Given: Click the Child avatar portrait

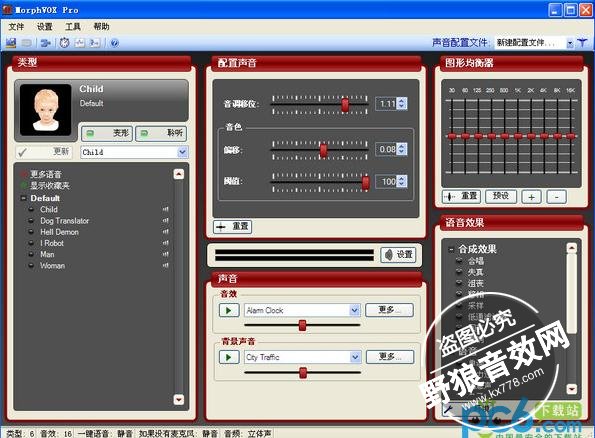Looking at the screenshot, I should (46, 110).
